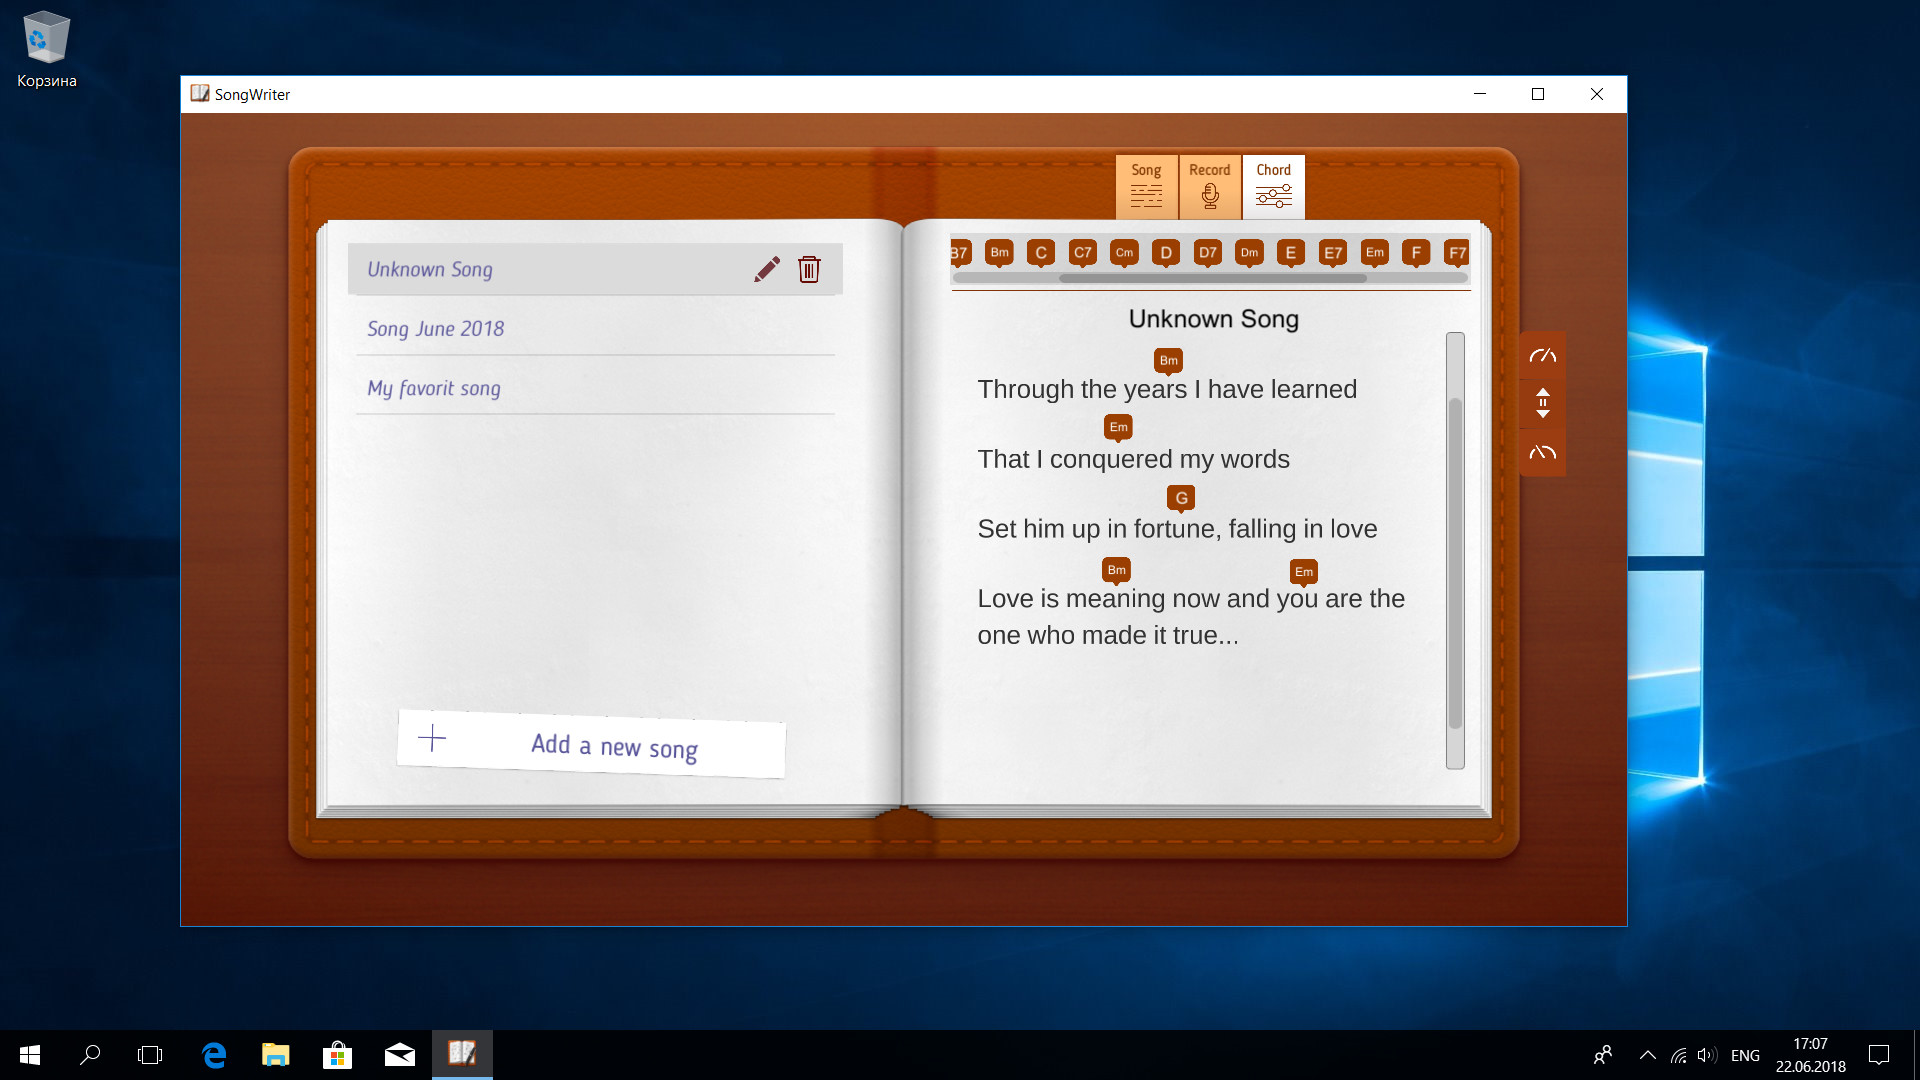Select the G chord marker above third line
This screenshot has height=1080, width=1920.
point(1181,497)
